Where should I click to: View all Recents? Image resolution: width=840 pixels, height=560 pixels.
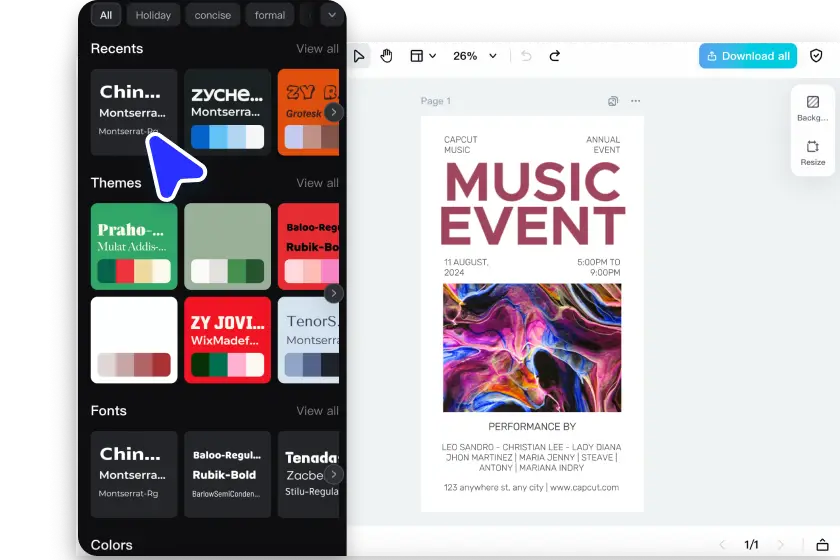tap(317, 49)
